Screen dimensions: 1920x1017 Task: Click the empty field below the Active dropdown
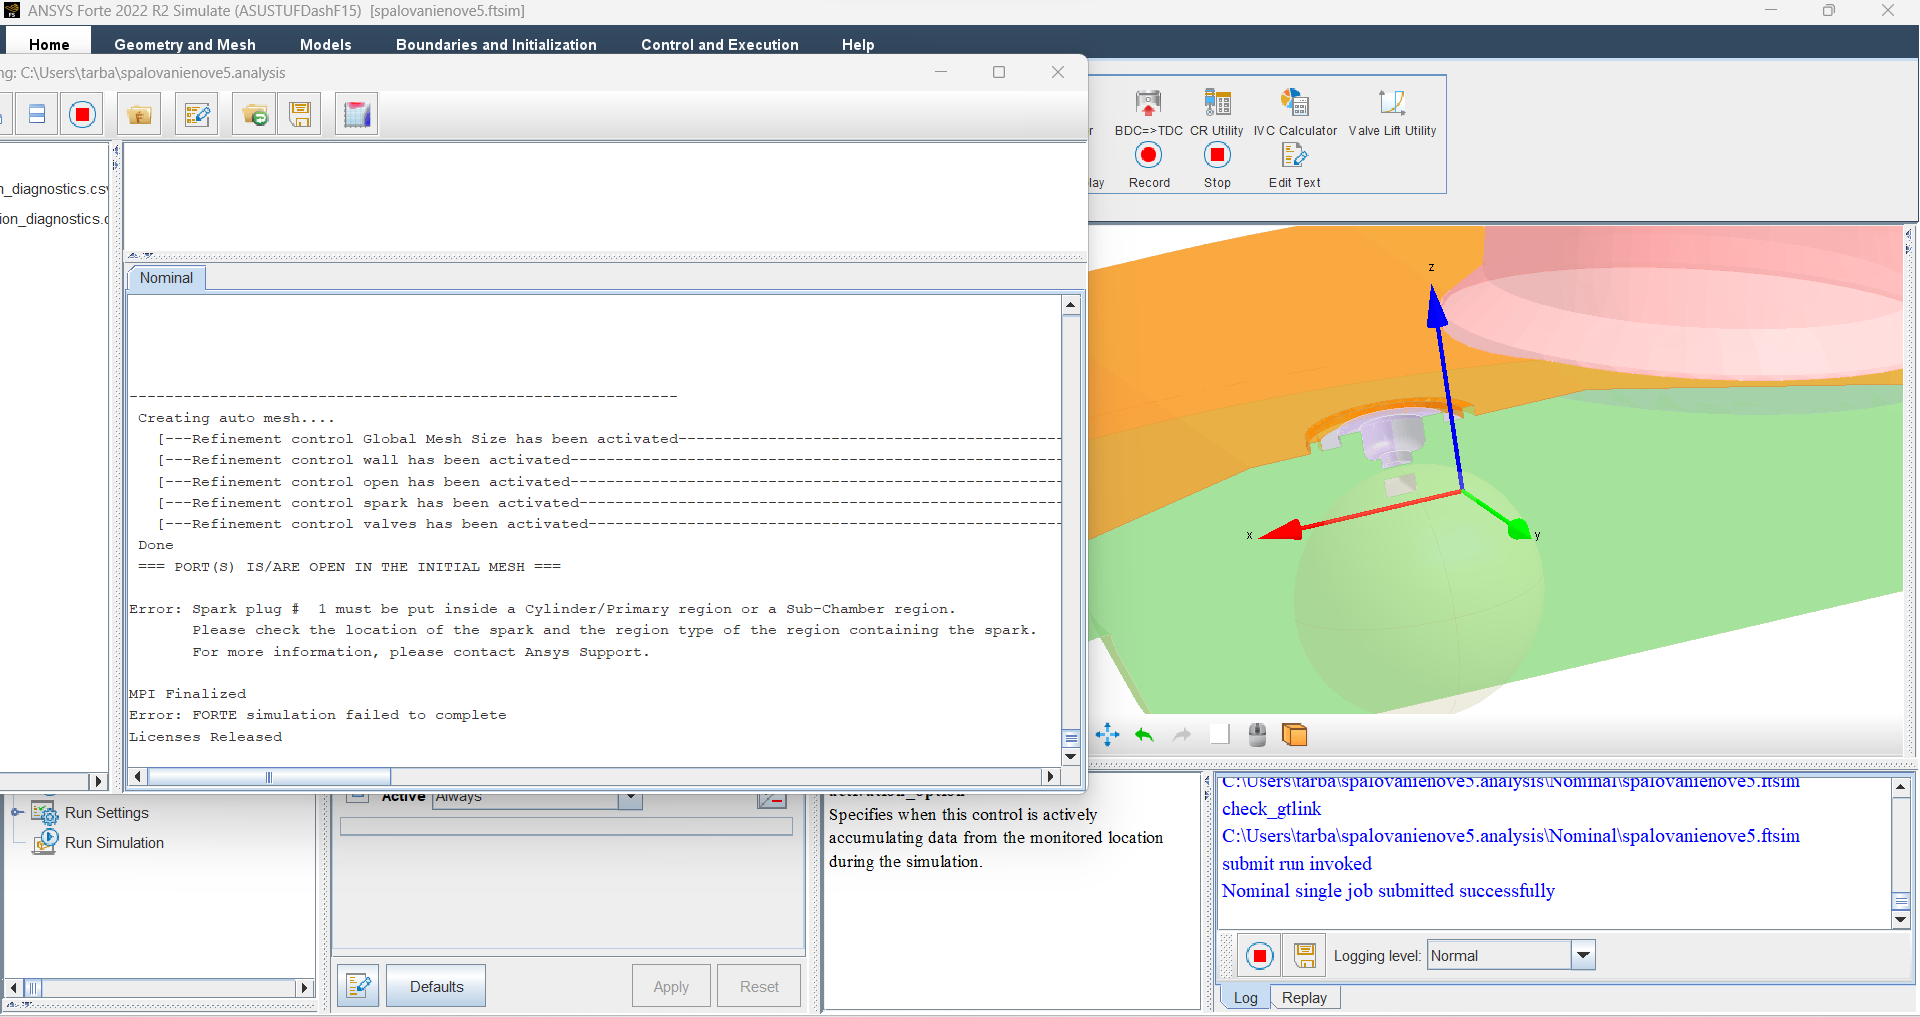point(566,826)
